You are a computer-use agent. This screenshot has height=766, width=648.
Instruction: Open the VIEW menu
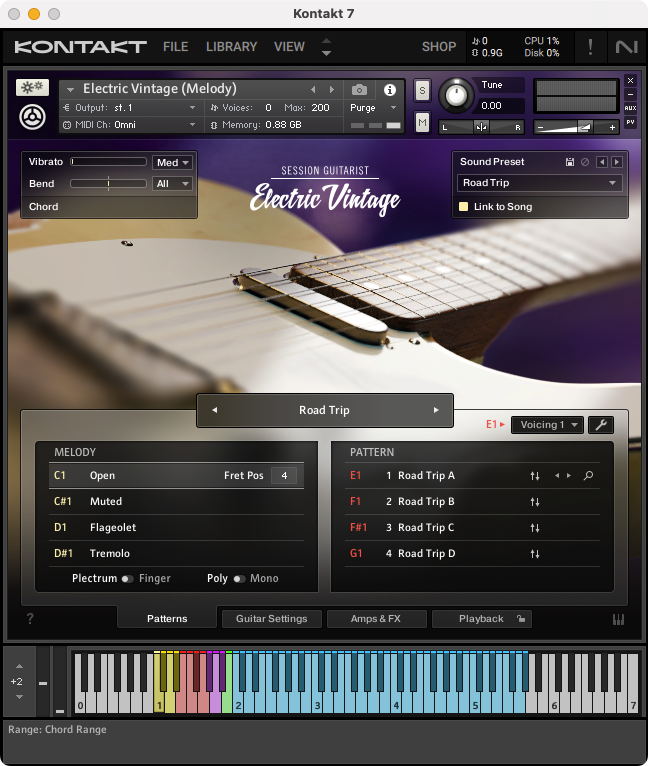pyautogui.click(x=289, y=47)
